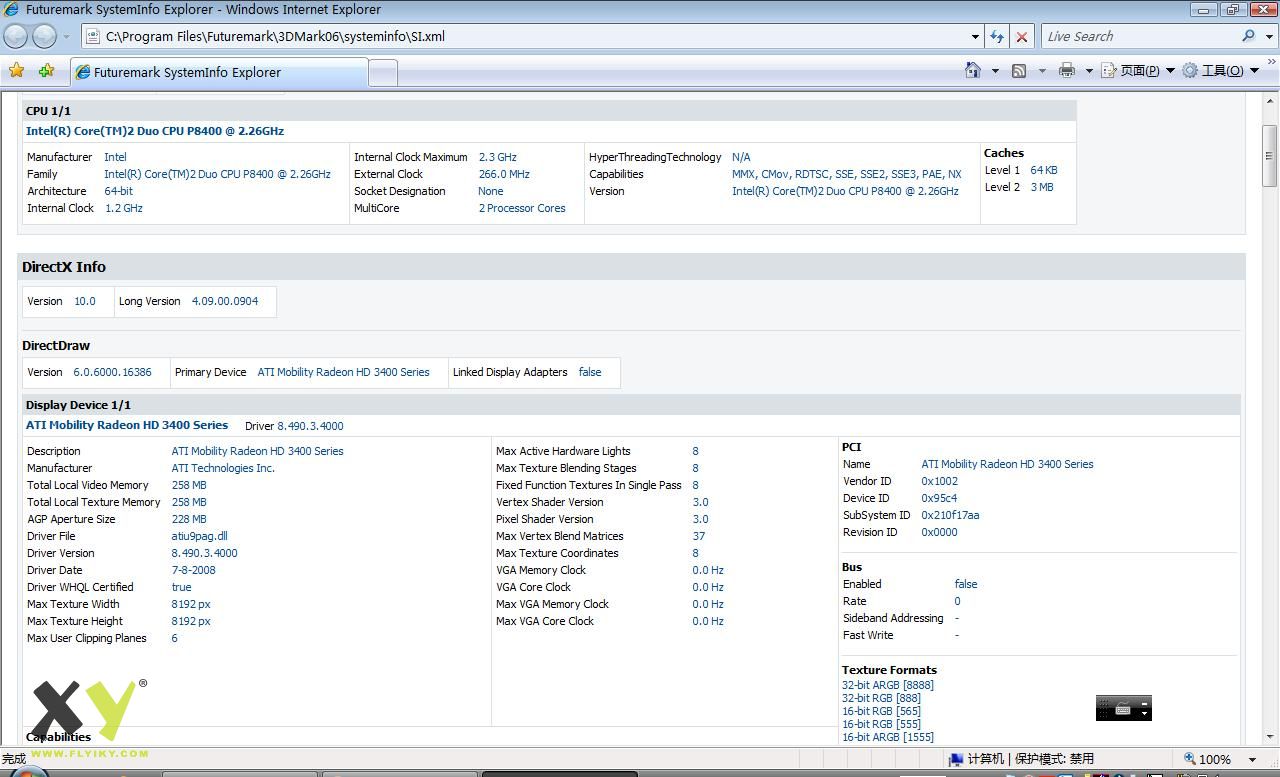Viewport: 1280px width, 777px height.
Task: Stop loading with the red X icon
Action: coord(1021,37)
